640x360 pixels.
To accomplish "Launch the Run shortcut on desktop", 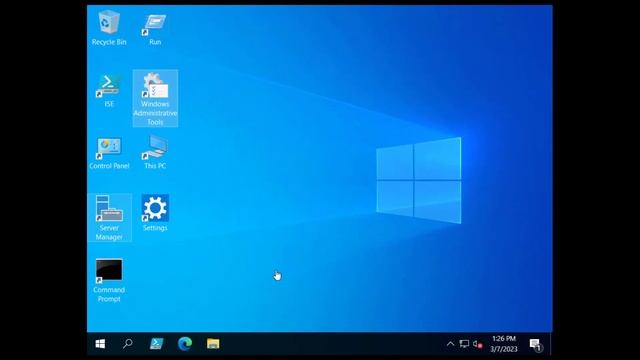I will pos(155,29).
